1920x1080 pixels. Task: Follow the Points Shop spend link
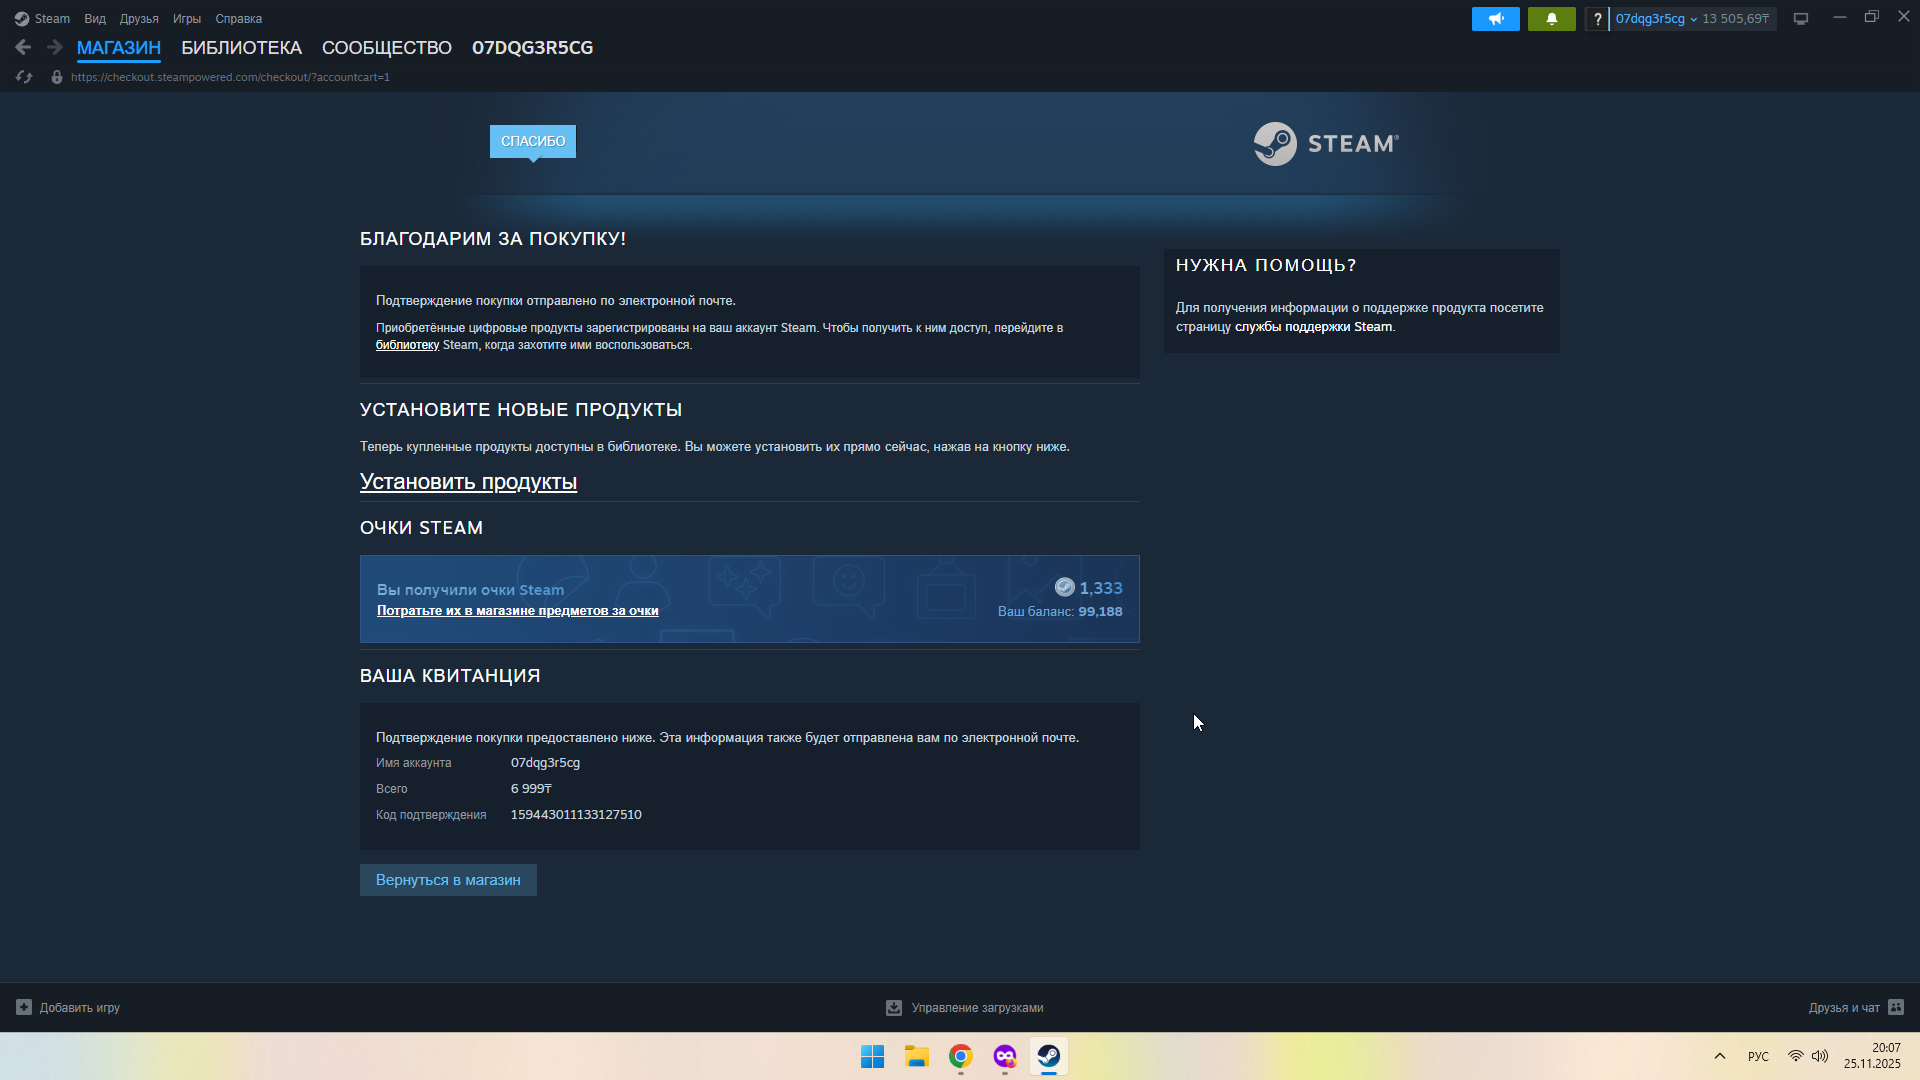pyautogui.click(x=517, y=611)
